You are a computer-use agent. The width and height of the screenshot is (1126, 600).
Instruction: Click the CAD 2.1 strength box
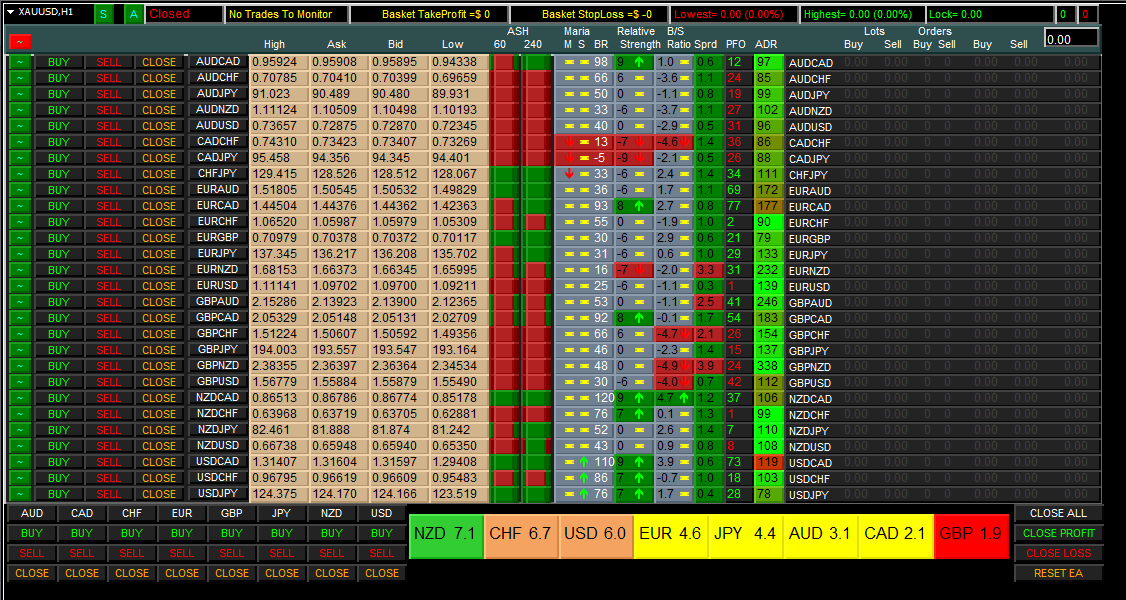point(896,535)
